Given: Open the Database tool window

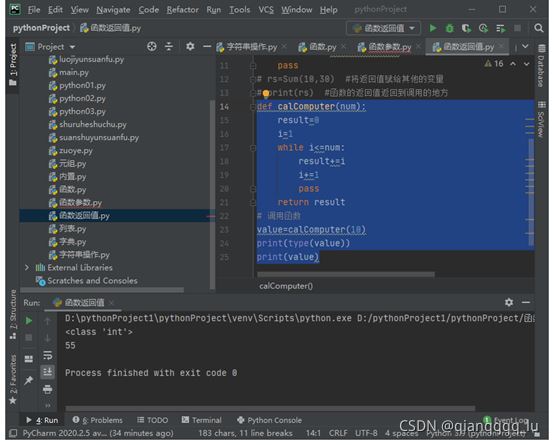Looking at the screenshot, I should pos(541,65).
